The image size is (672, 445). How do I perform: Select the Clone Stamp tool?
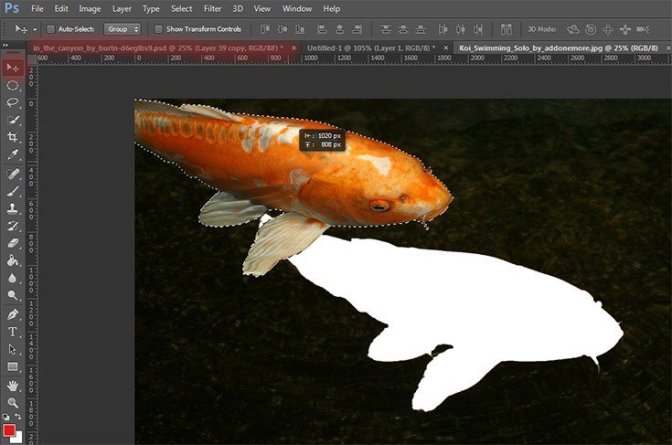[12, 208]
